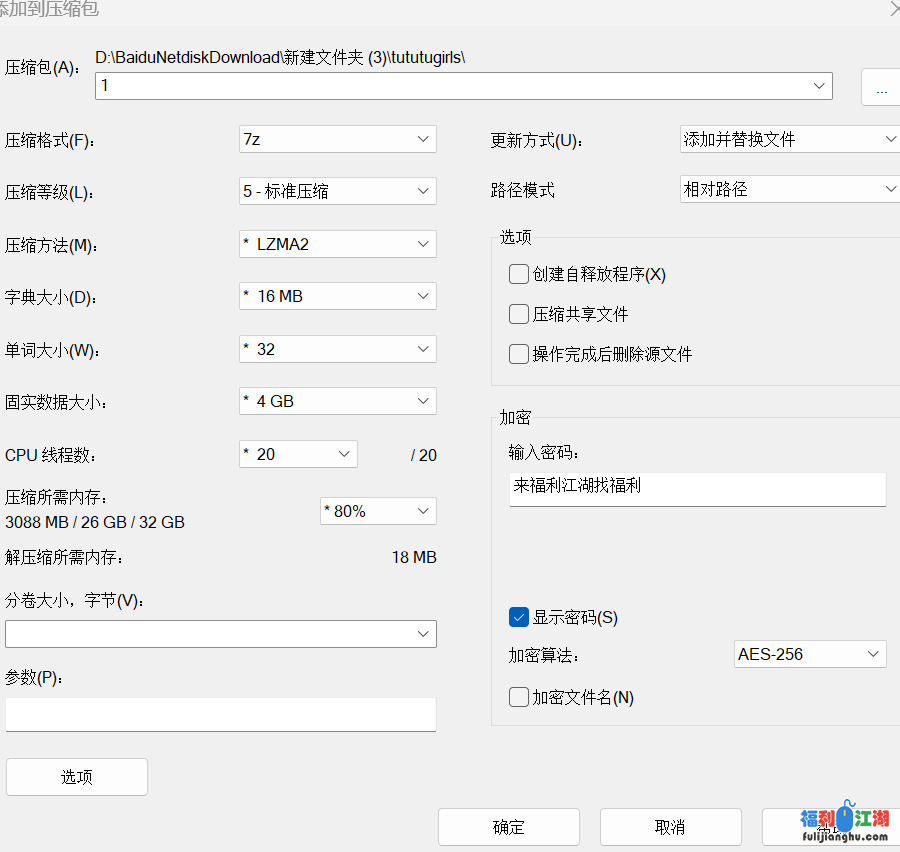Image resolution: width=900 pixels, height=852 pixels.
Task: Click the password input field
Action: click(697, 488)
